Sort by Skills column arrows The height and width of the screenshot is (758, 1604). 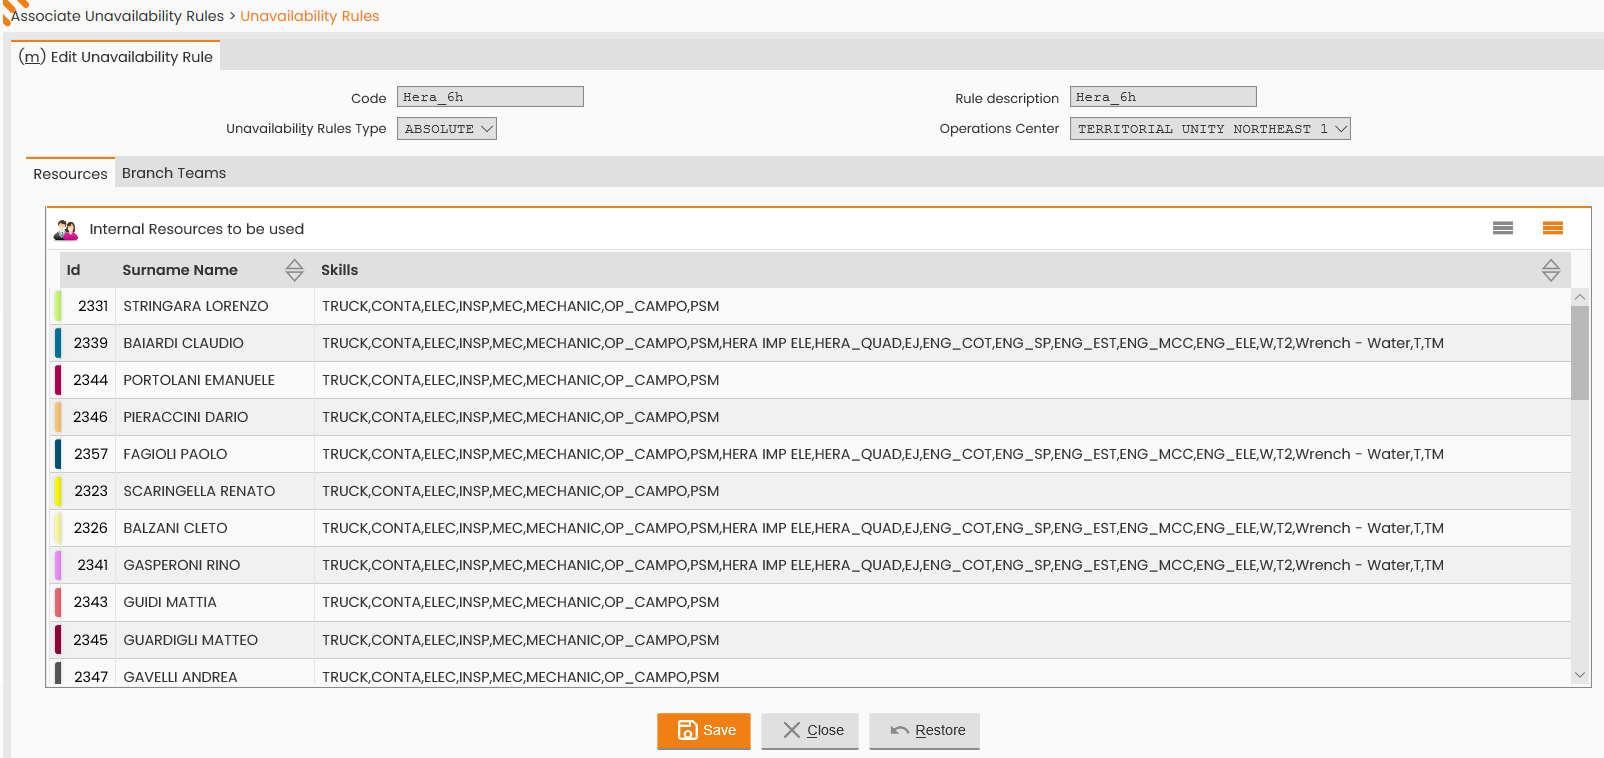point(1550,270)
